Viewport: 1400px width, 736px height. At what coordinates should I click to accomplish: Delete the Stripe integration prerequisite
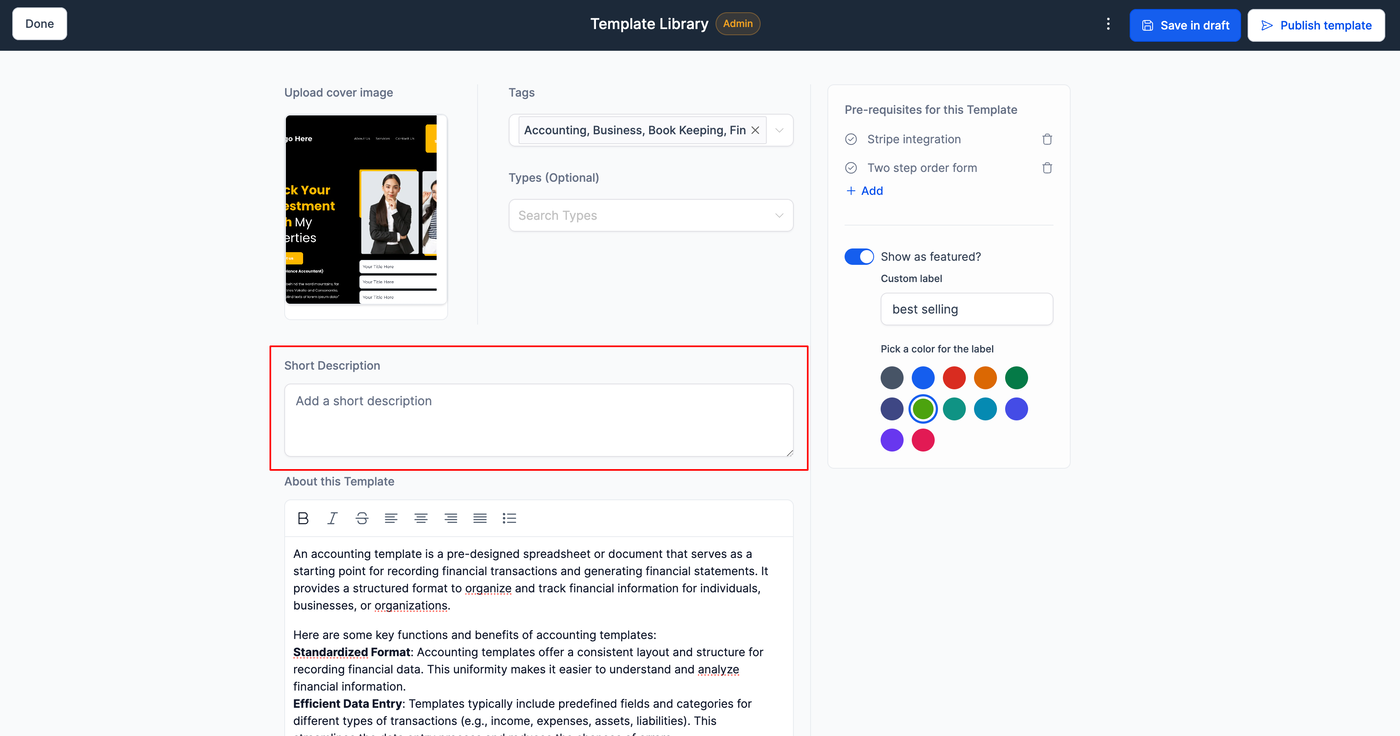pos(1047,140)
